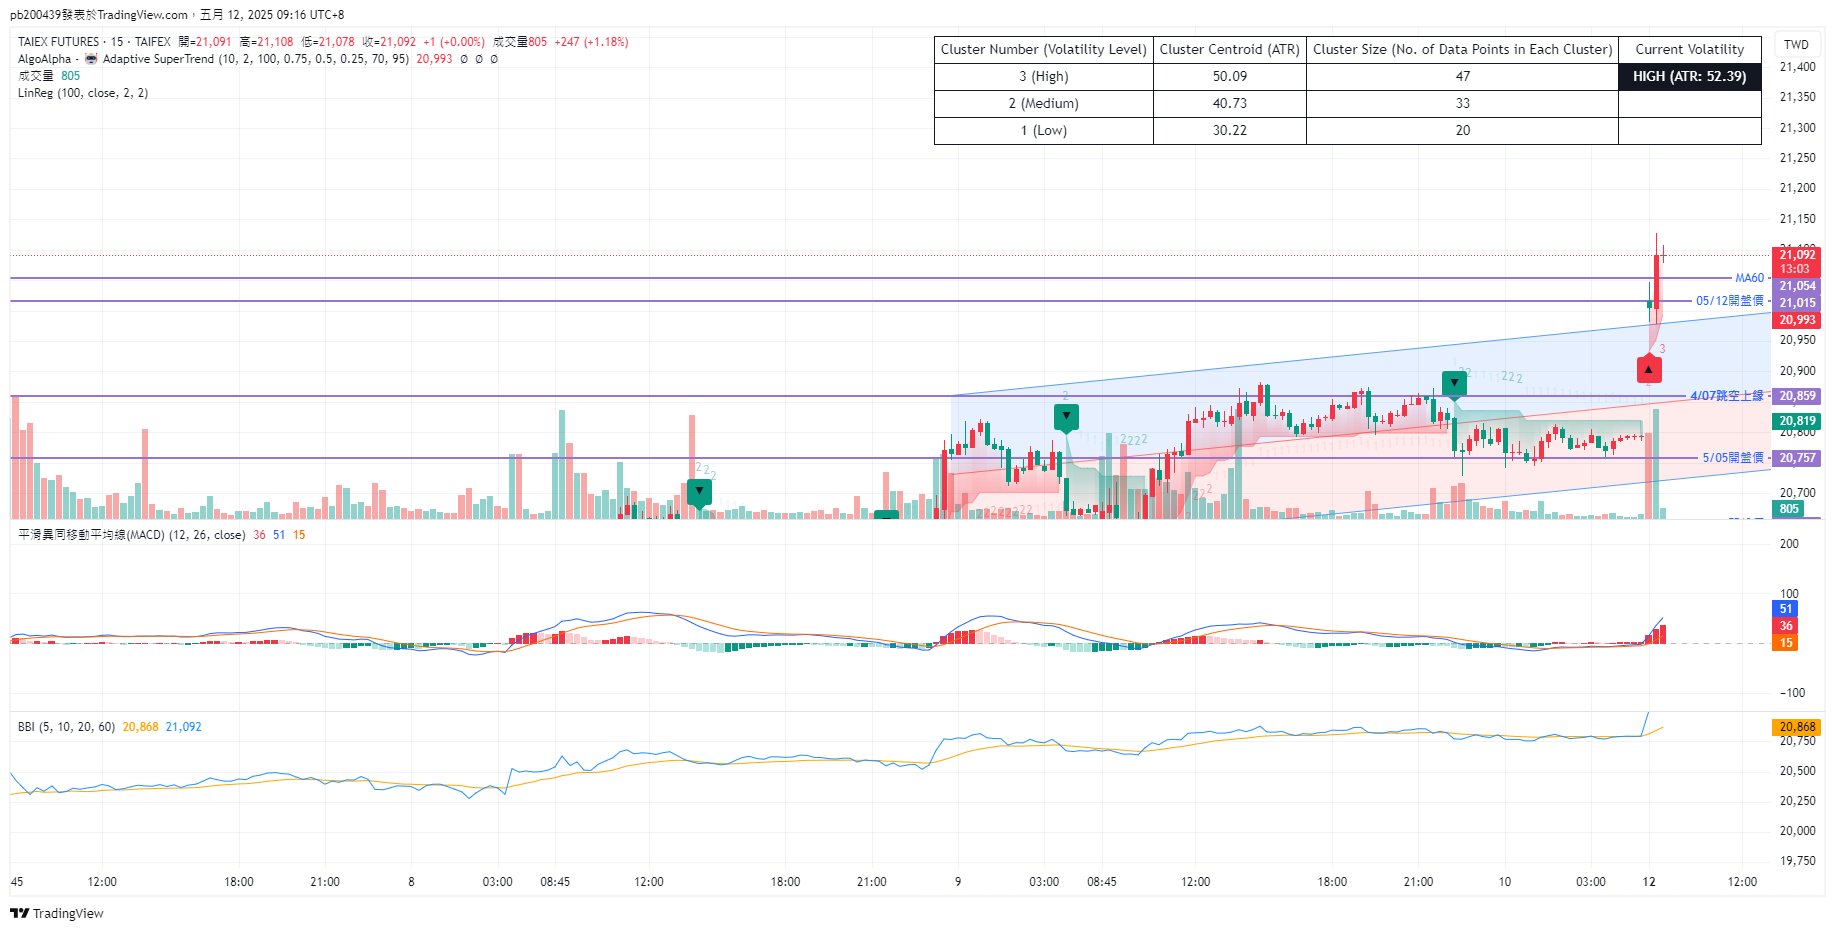Click the Cluster Centroid (ATR) table header
Screen dimensions: 1835x931
coord(1229,49)
